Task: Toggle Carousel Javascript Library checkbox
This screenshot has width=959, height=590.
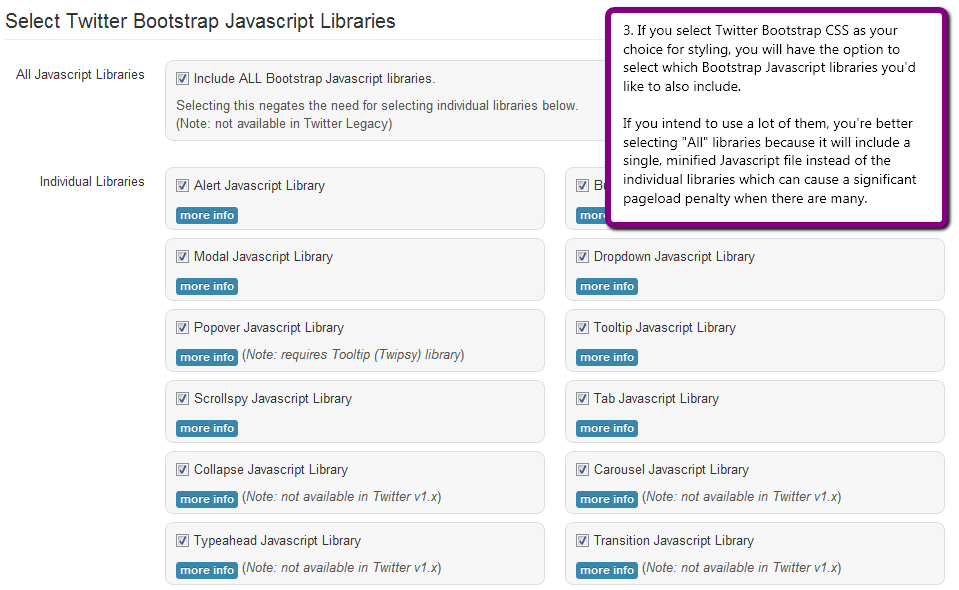Action: [x=582, y=469]
